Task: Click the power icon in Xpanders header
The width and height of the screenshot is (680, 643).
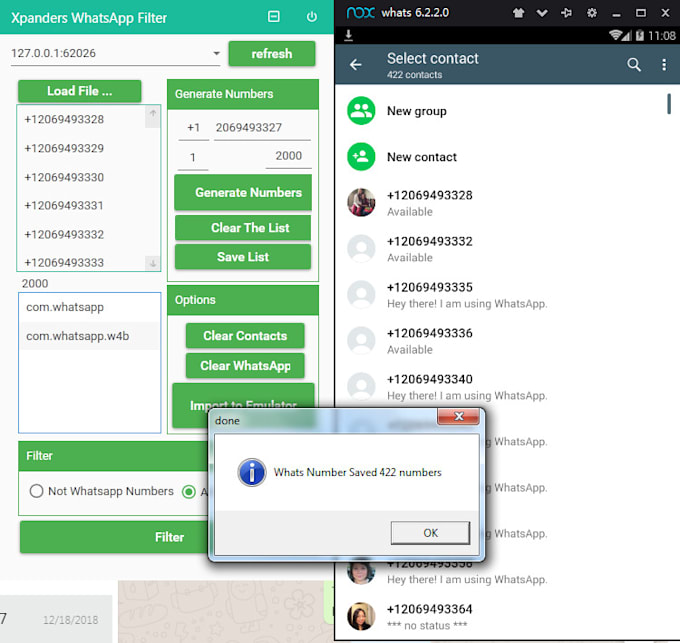Action: (311, 17)
